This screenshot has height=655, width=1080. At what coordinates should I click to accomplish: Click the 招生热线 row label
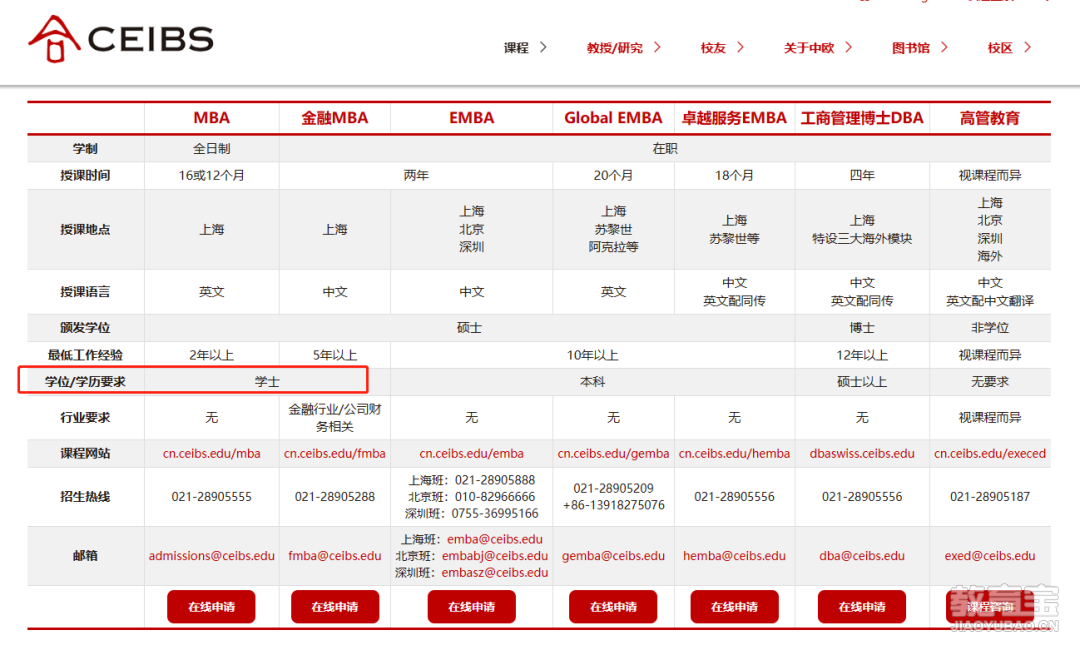tap(85, 497)
